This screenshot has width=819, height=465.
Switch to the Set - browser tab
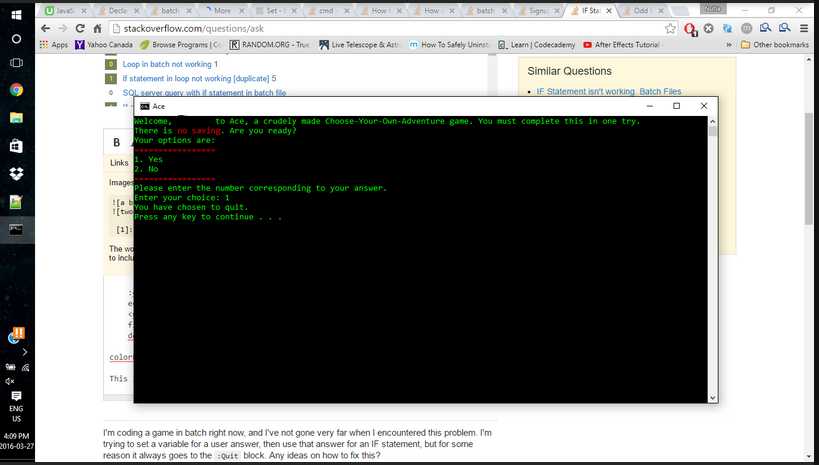point(274,10)
